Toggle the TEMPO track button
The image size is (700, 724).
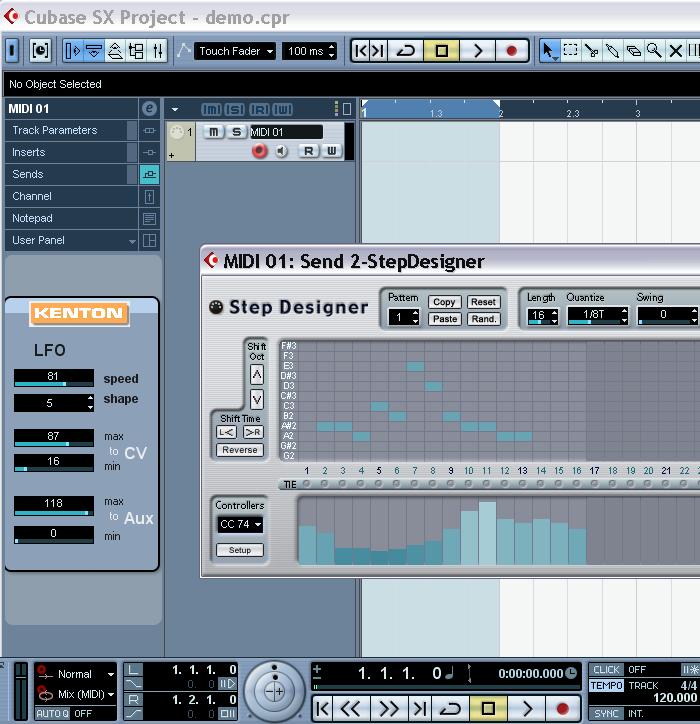pyautogui.click(x=606, y=685)
